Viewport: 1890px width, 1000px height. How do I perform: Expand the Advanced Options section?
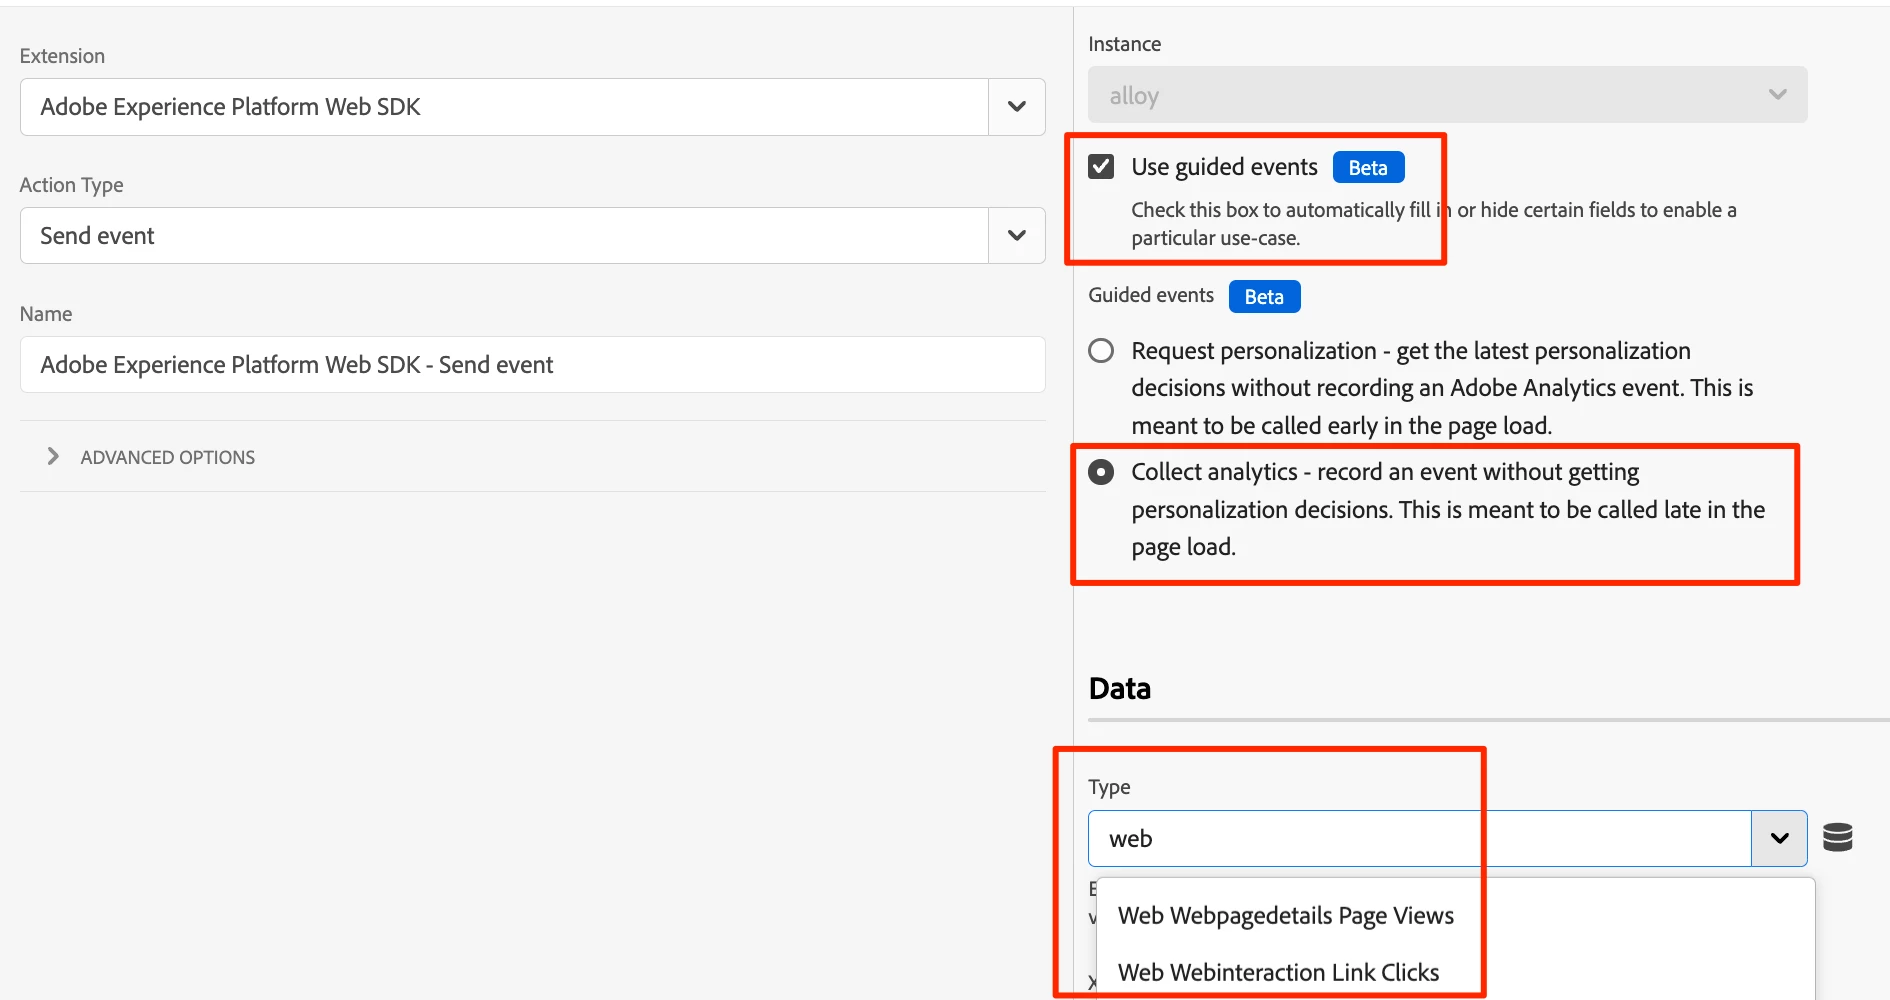[53, 457]
